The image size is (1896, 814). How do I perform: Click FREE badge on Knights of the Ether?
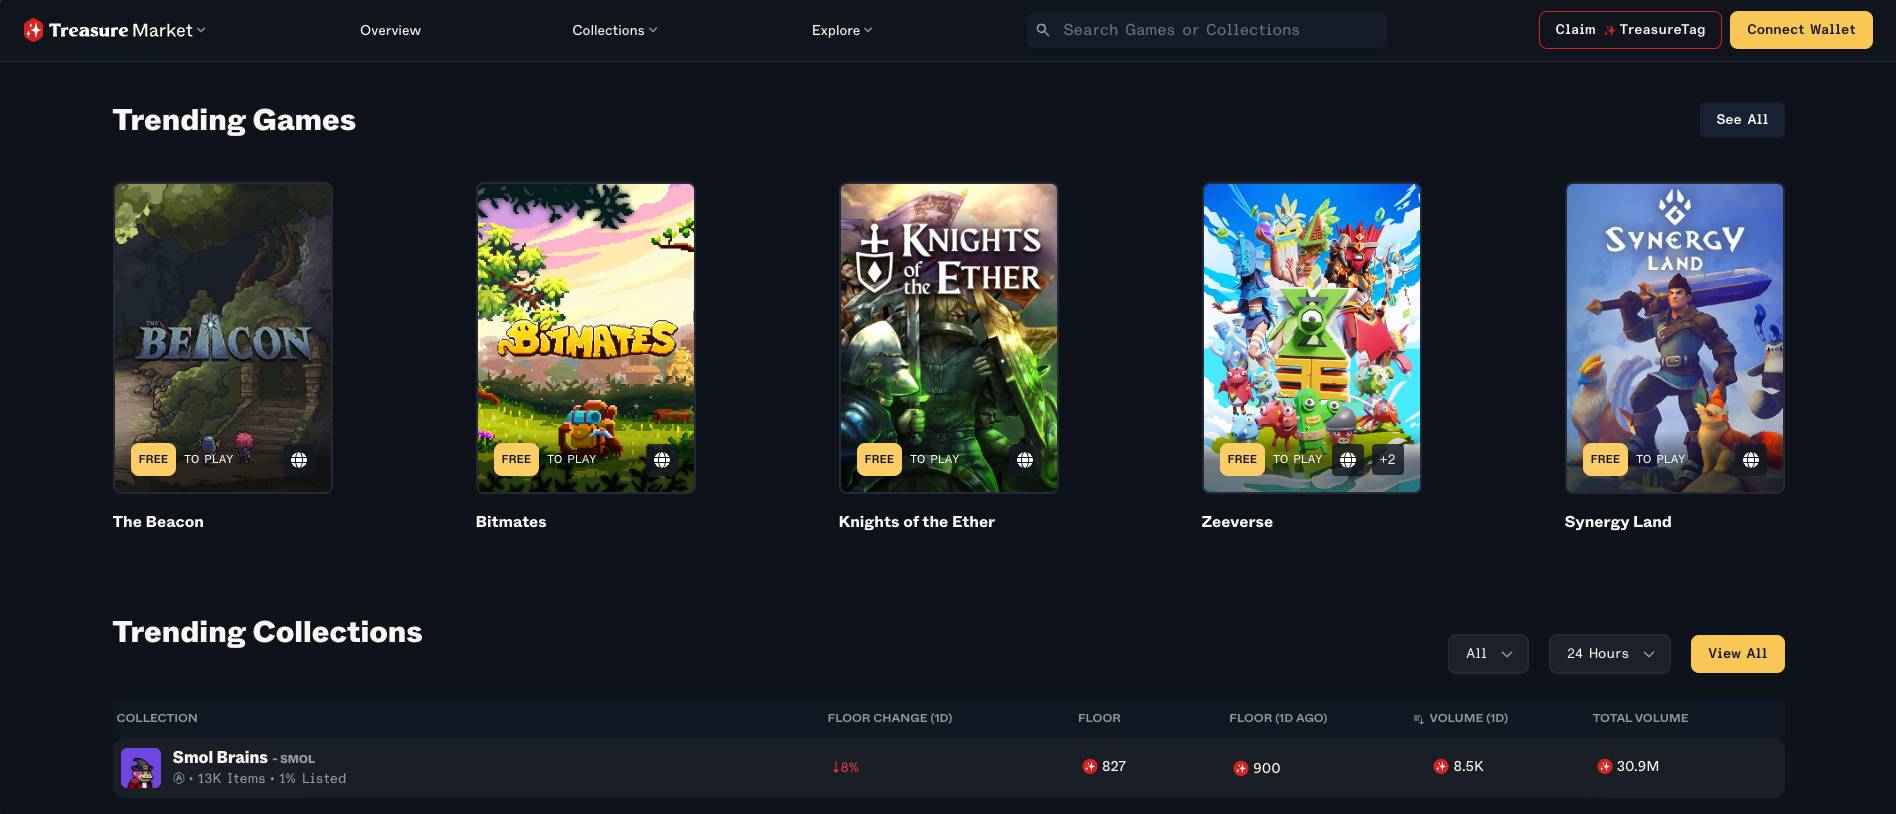click(879, 459)
